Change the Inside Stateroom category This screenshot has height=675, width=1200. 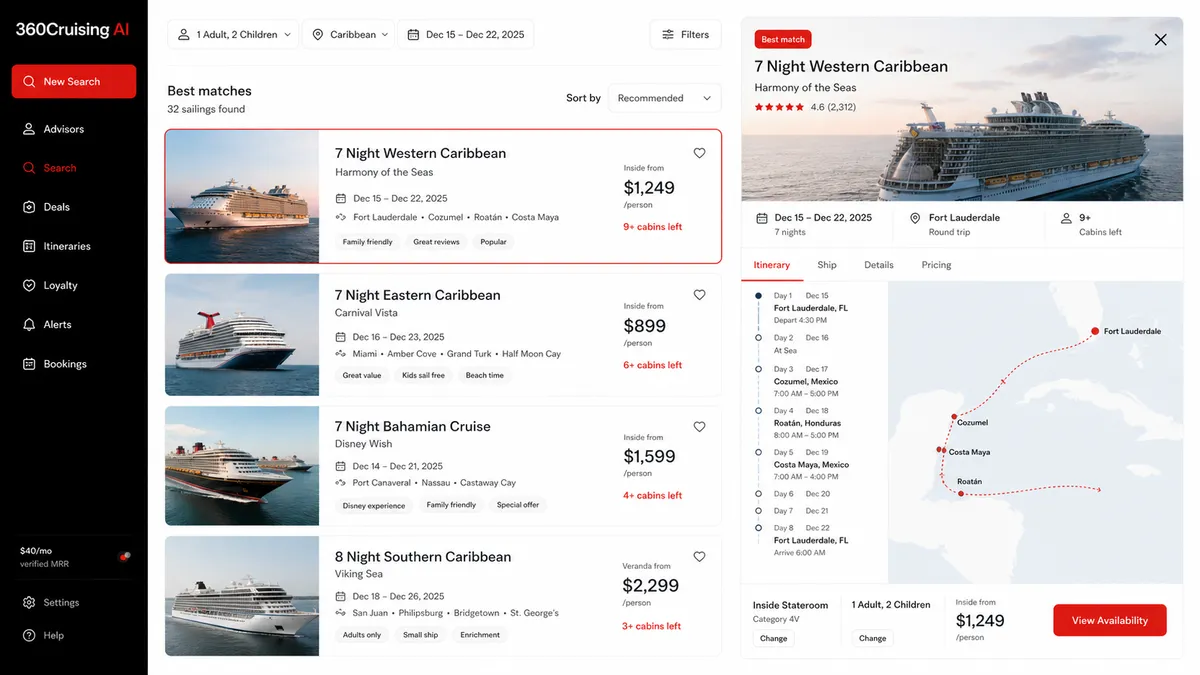(774, 638)
